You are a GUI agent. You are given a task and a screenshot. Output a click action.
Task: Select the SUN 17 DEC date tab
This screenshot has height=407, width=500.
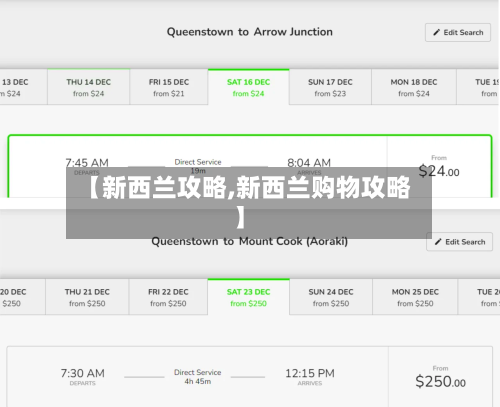point(330,87)
